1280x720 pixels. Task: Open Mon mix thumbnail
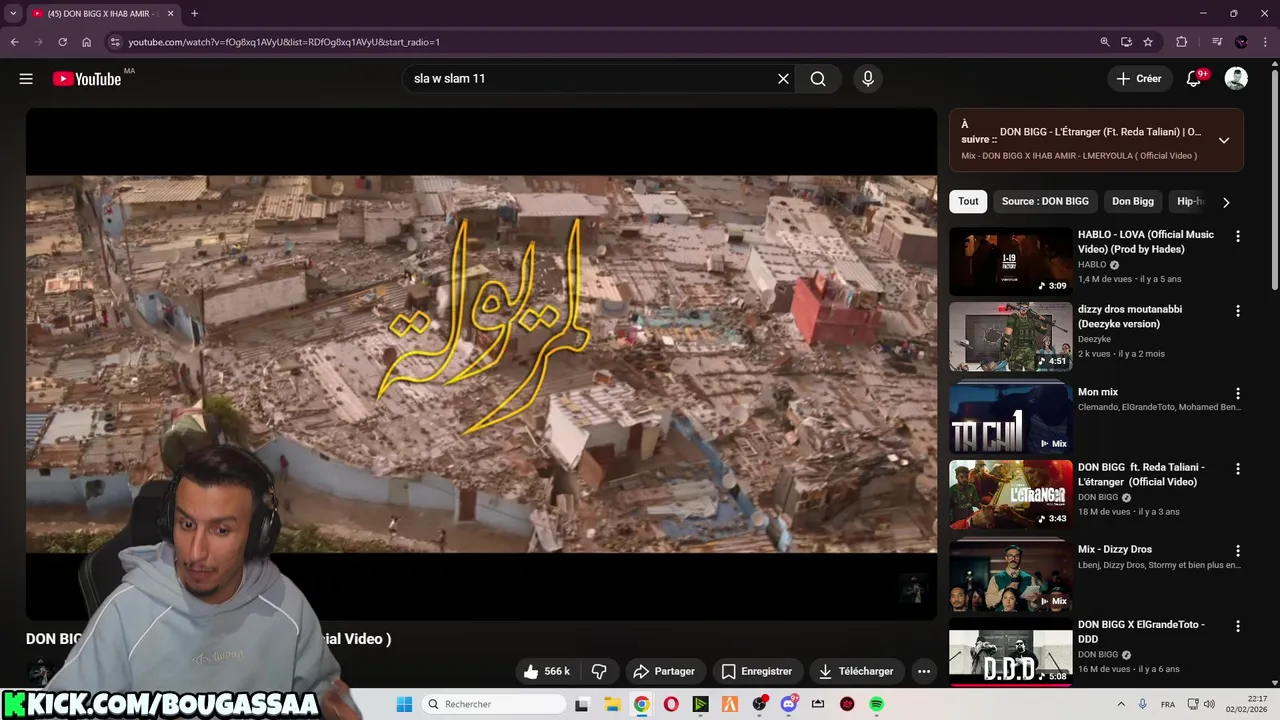[x=1010, y=419]
